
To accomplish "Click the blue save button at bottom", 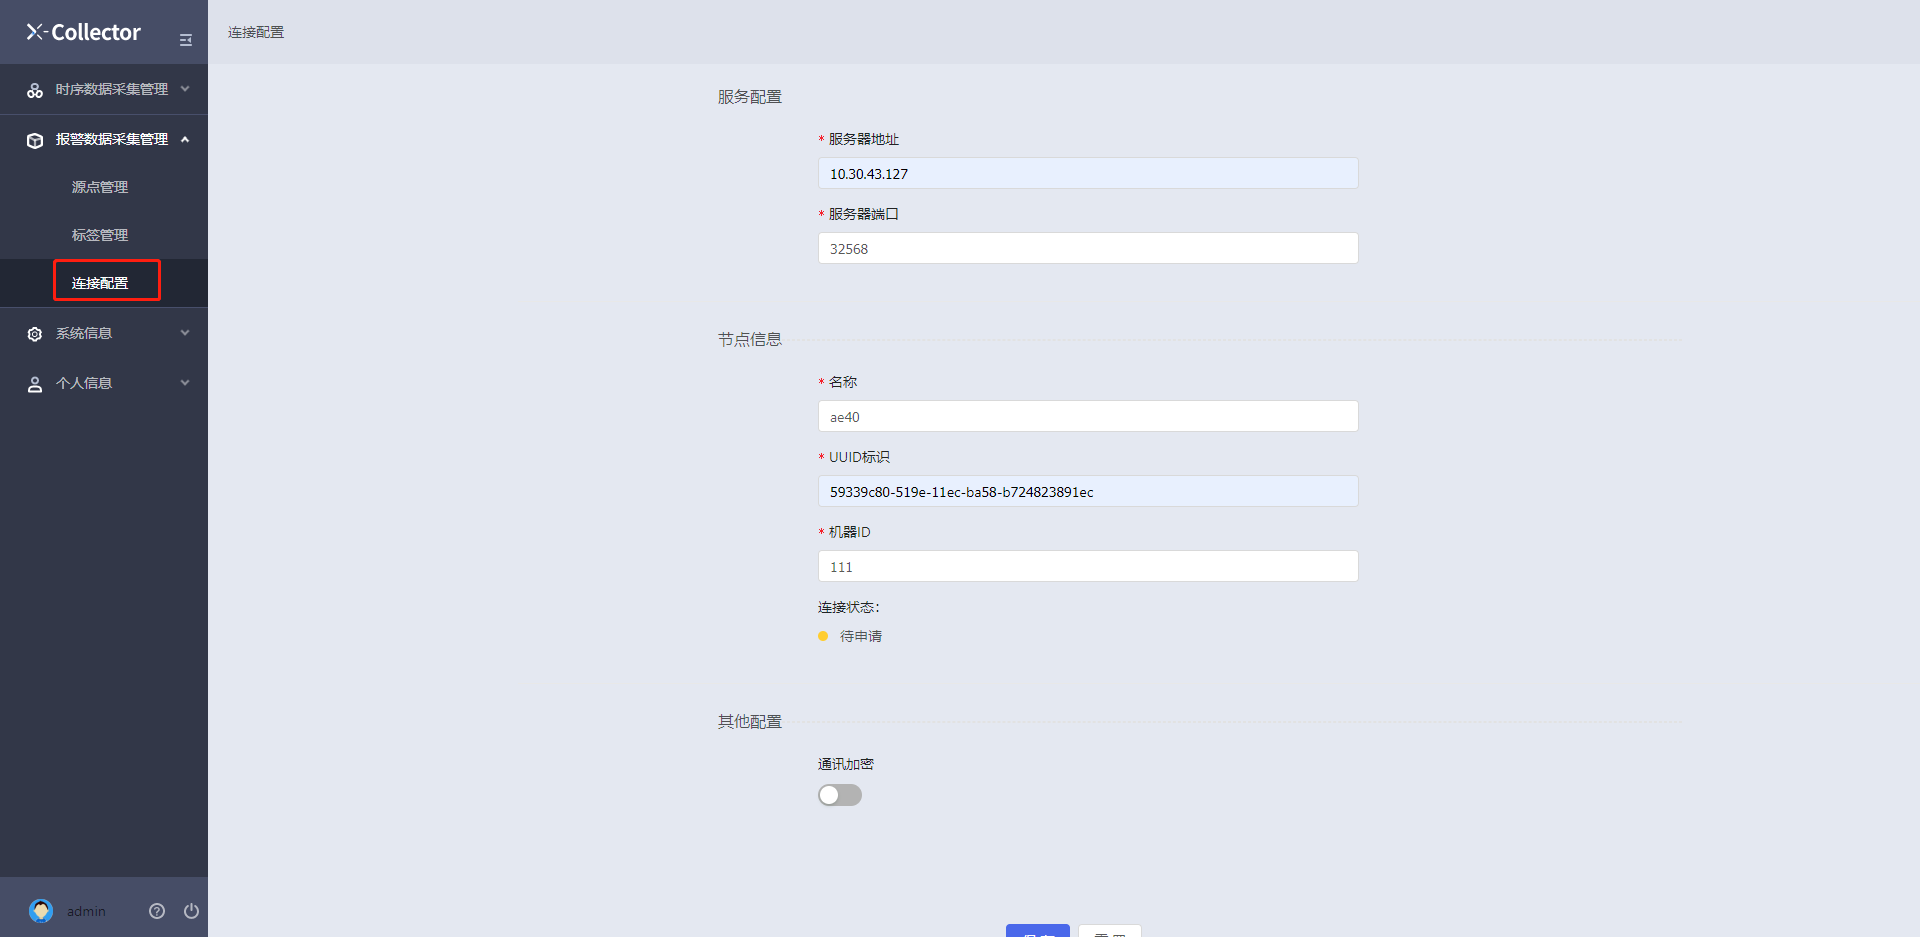I will (x=1038, y=930).
